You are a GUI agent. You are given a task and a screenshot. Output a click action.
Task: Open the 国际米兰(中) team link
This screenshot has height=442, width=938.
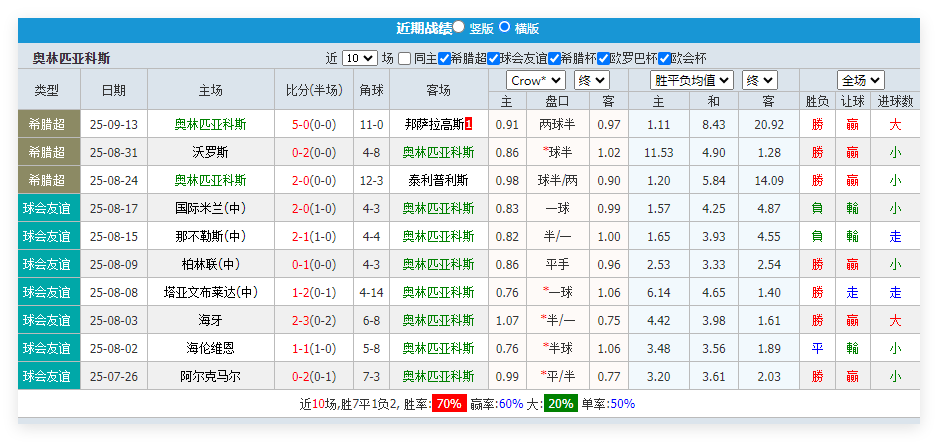tap(210, 209)
